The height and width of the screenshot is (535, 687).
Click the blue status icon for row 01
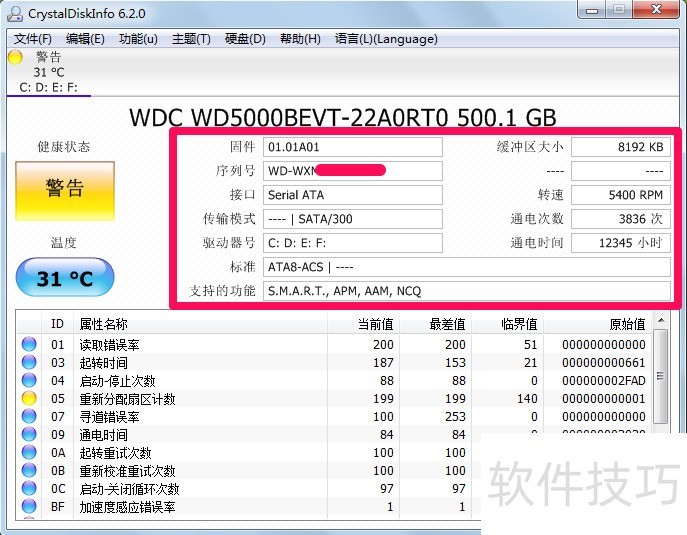(x=29, y=344)
